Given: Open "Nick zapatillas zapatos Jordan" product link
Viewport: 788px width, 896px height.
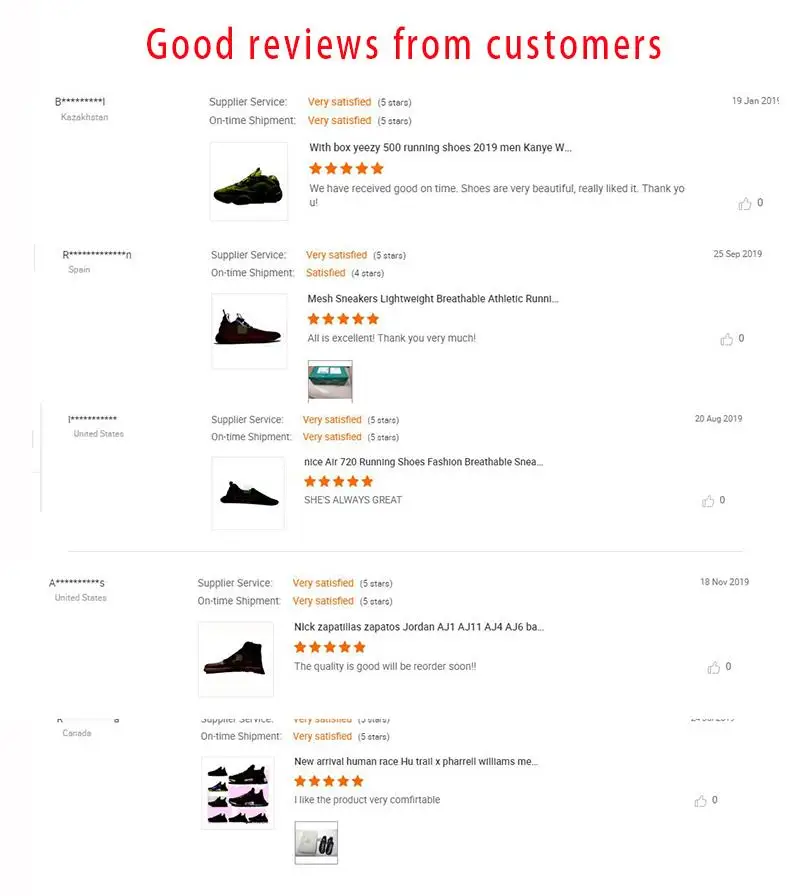Looking at the screenshot, I should (x=419, y=628).
